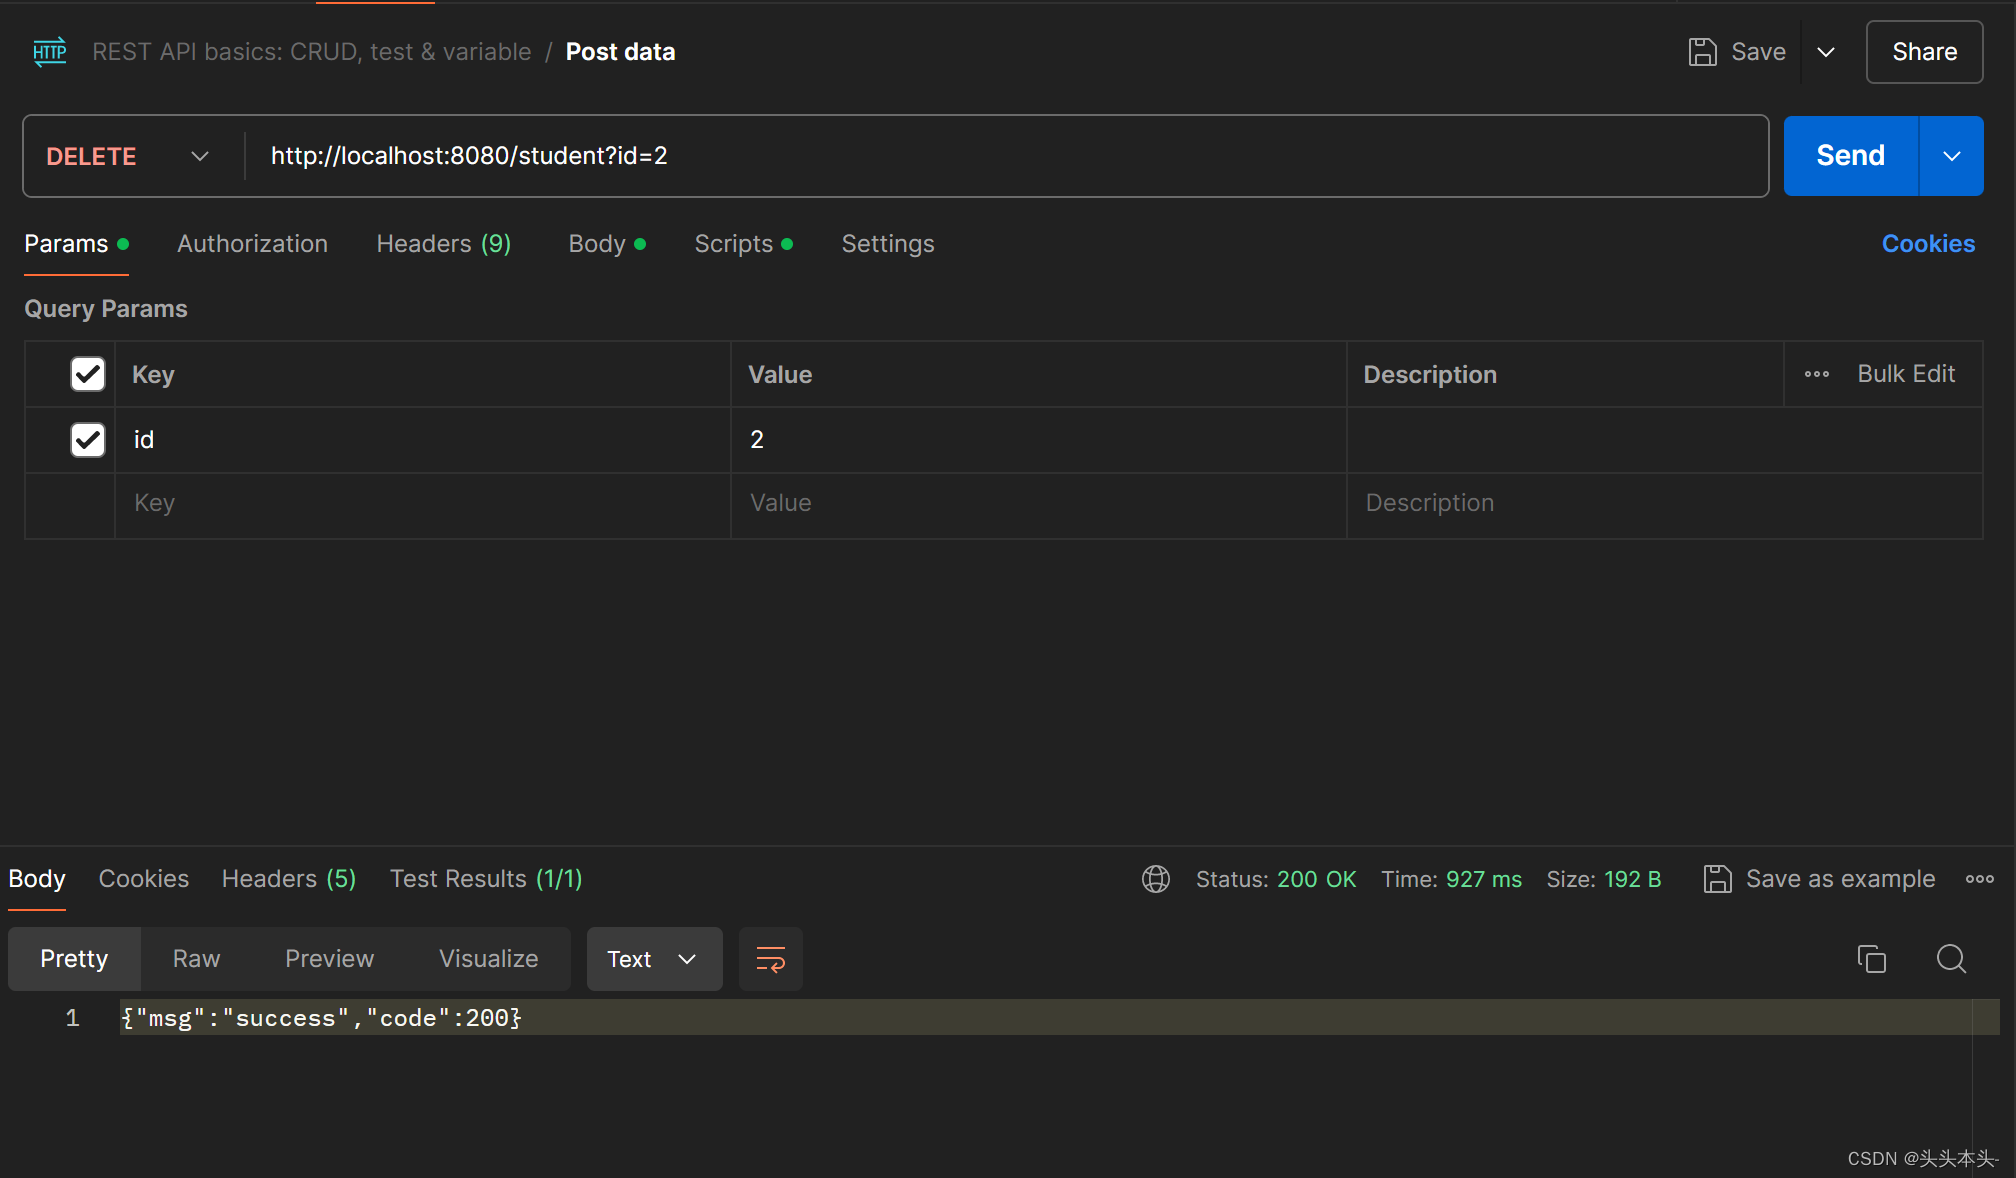This screenshot has width=2016, height=1178.
Task: Open the Test Results tab
Action: (x=486, y=879)
